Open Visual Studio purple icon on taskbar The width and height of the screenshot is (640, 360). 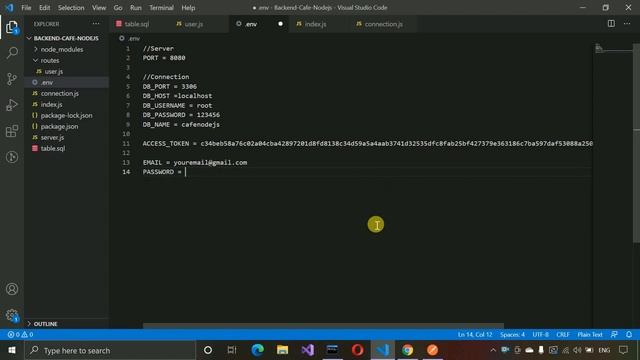coord(308,350)
